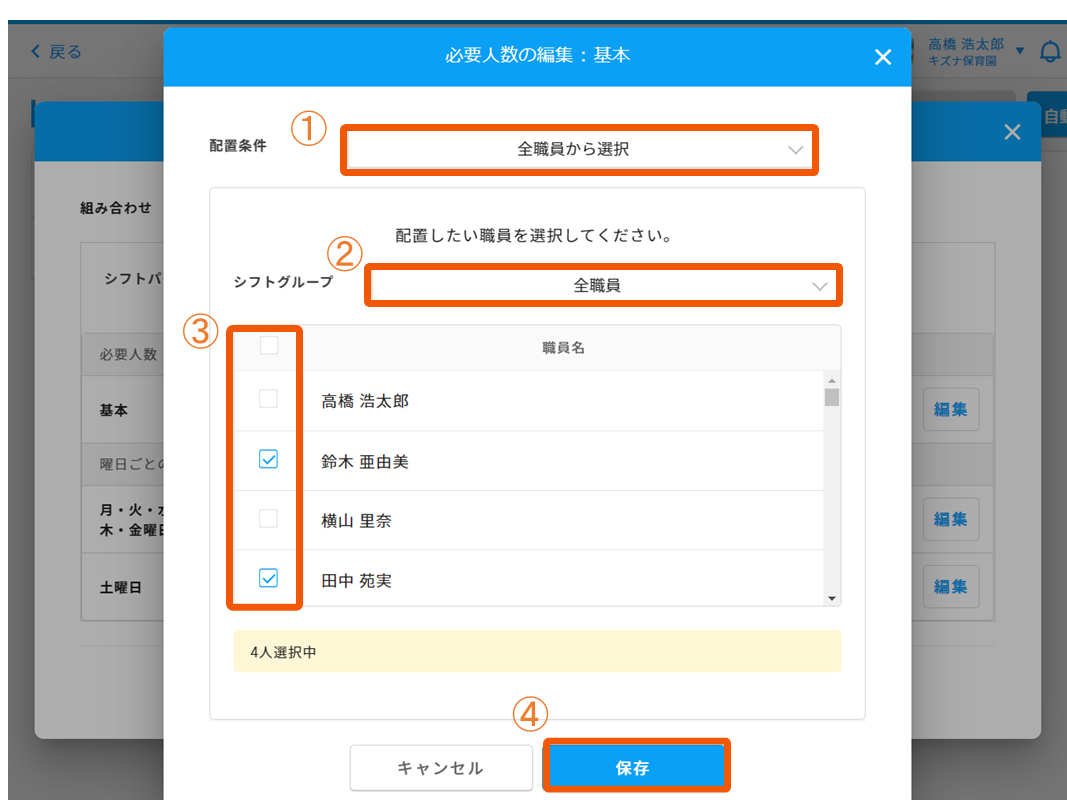Click scrollbar up arrow in staff list
1067x800 pixels.
pyautogui.click(x=831, y=380)
